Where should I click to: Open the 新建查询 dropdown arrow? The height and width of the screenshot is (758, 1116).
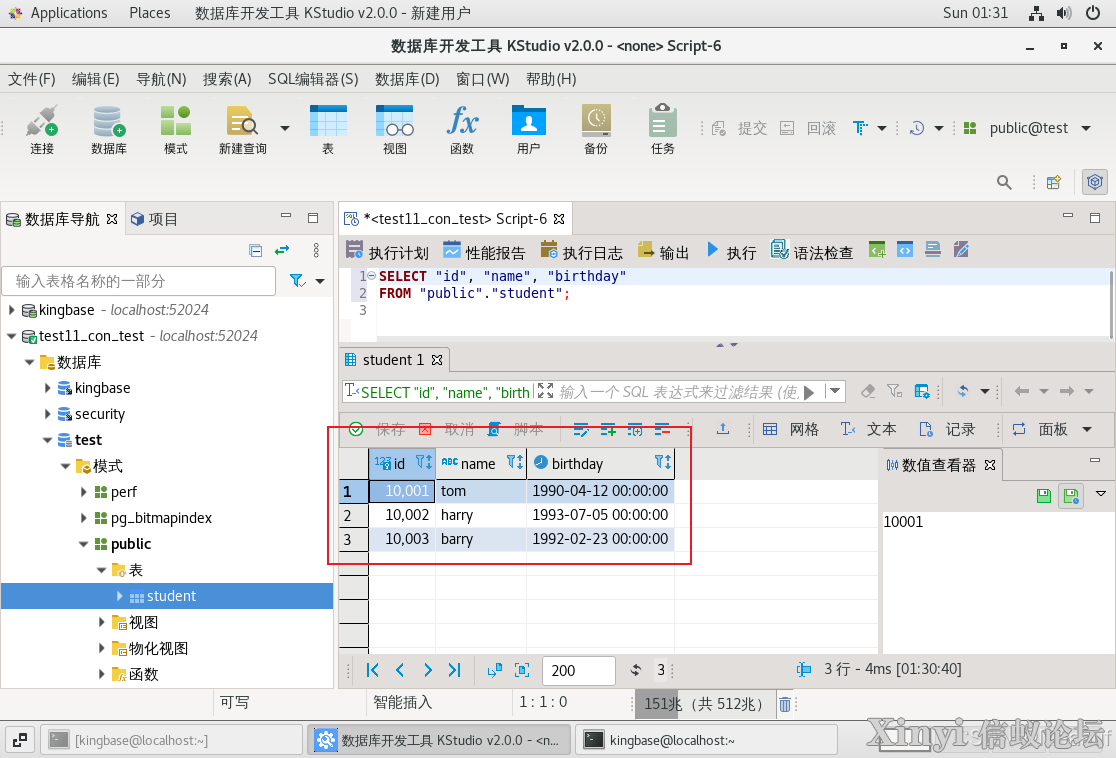point(285,129)
